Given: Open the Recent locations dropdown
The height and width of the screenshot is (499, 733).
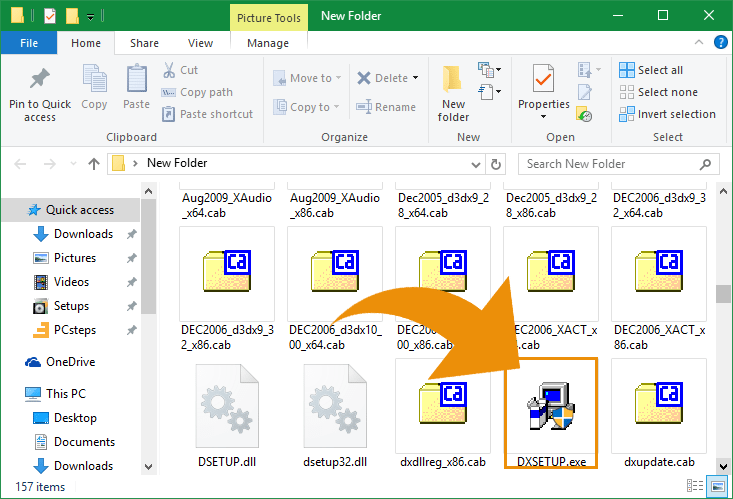Looking at the screenshot, I should [73, 164].
